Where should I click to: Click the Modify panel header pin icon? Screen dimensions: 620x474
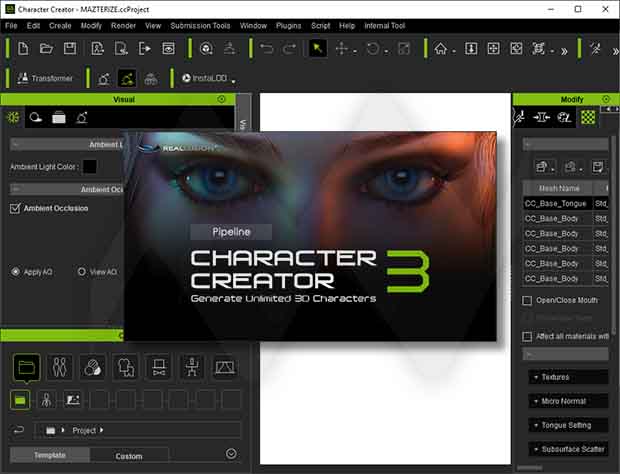click(x=606, y=99)
